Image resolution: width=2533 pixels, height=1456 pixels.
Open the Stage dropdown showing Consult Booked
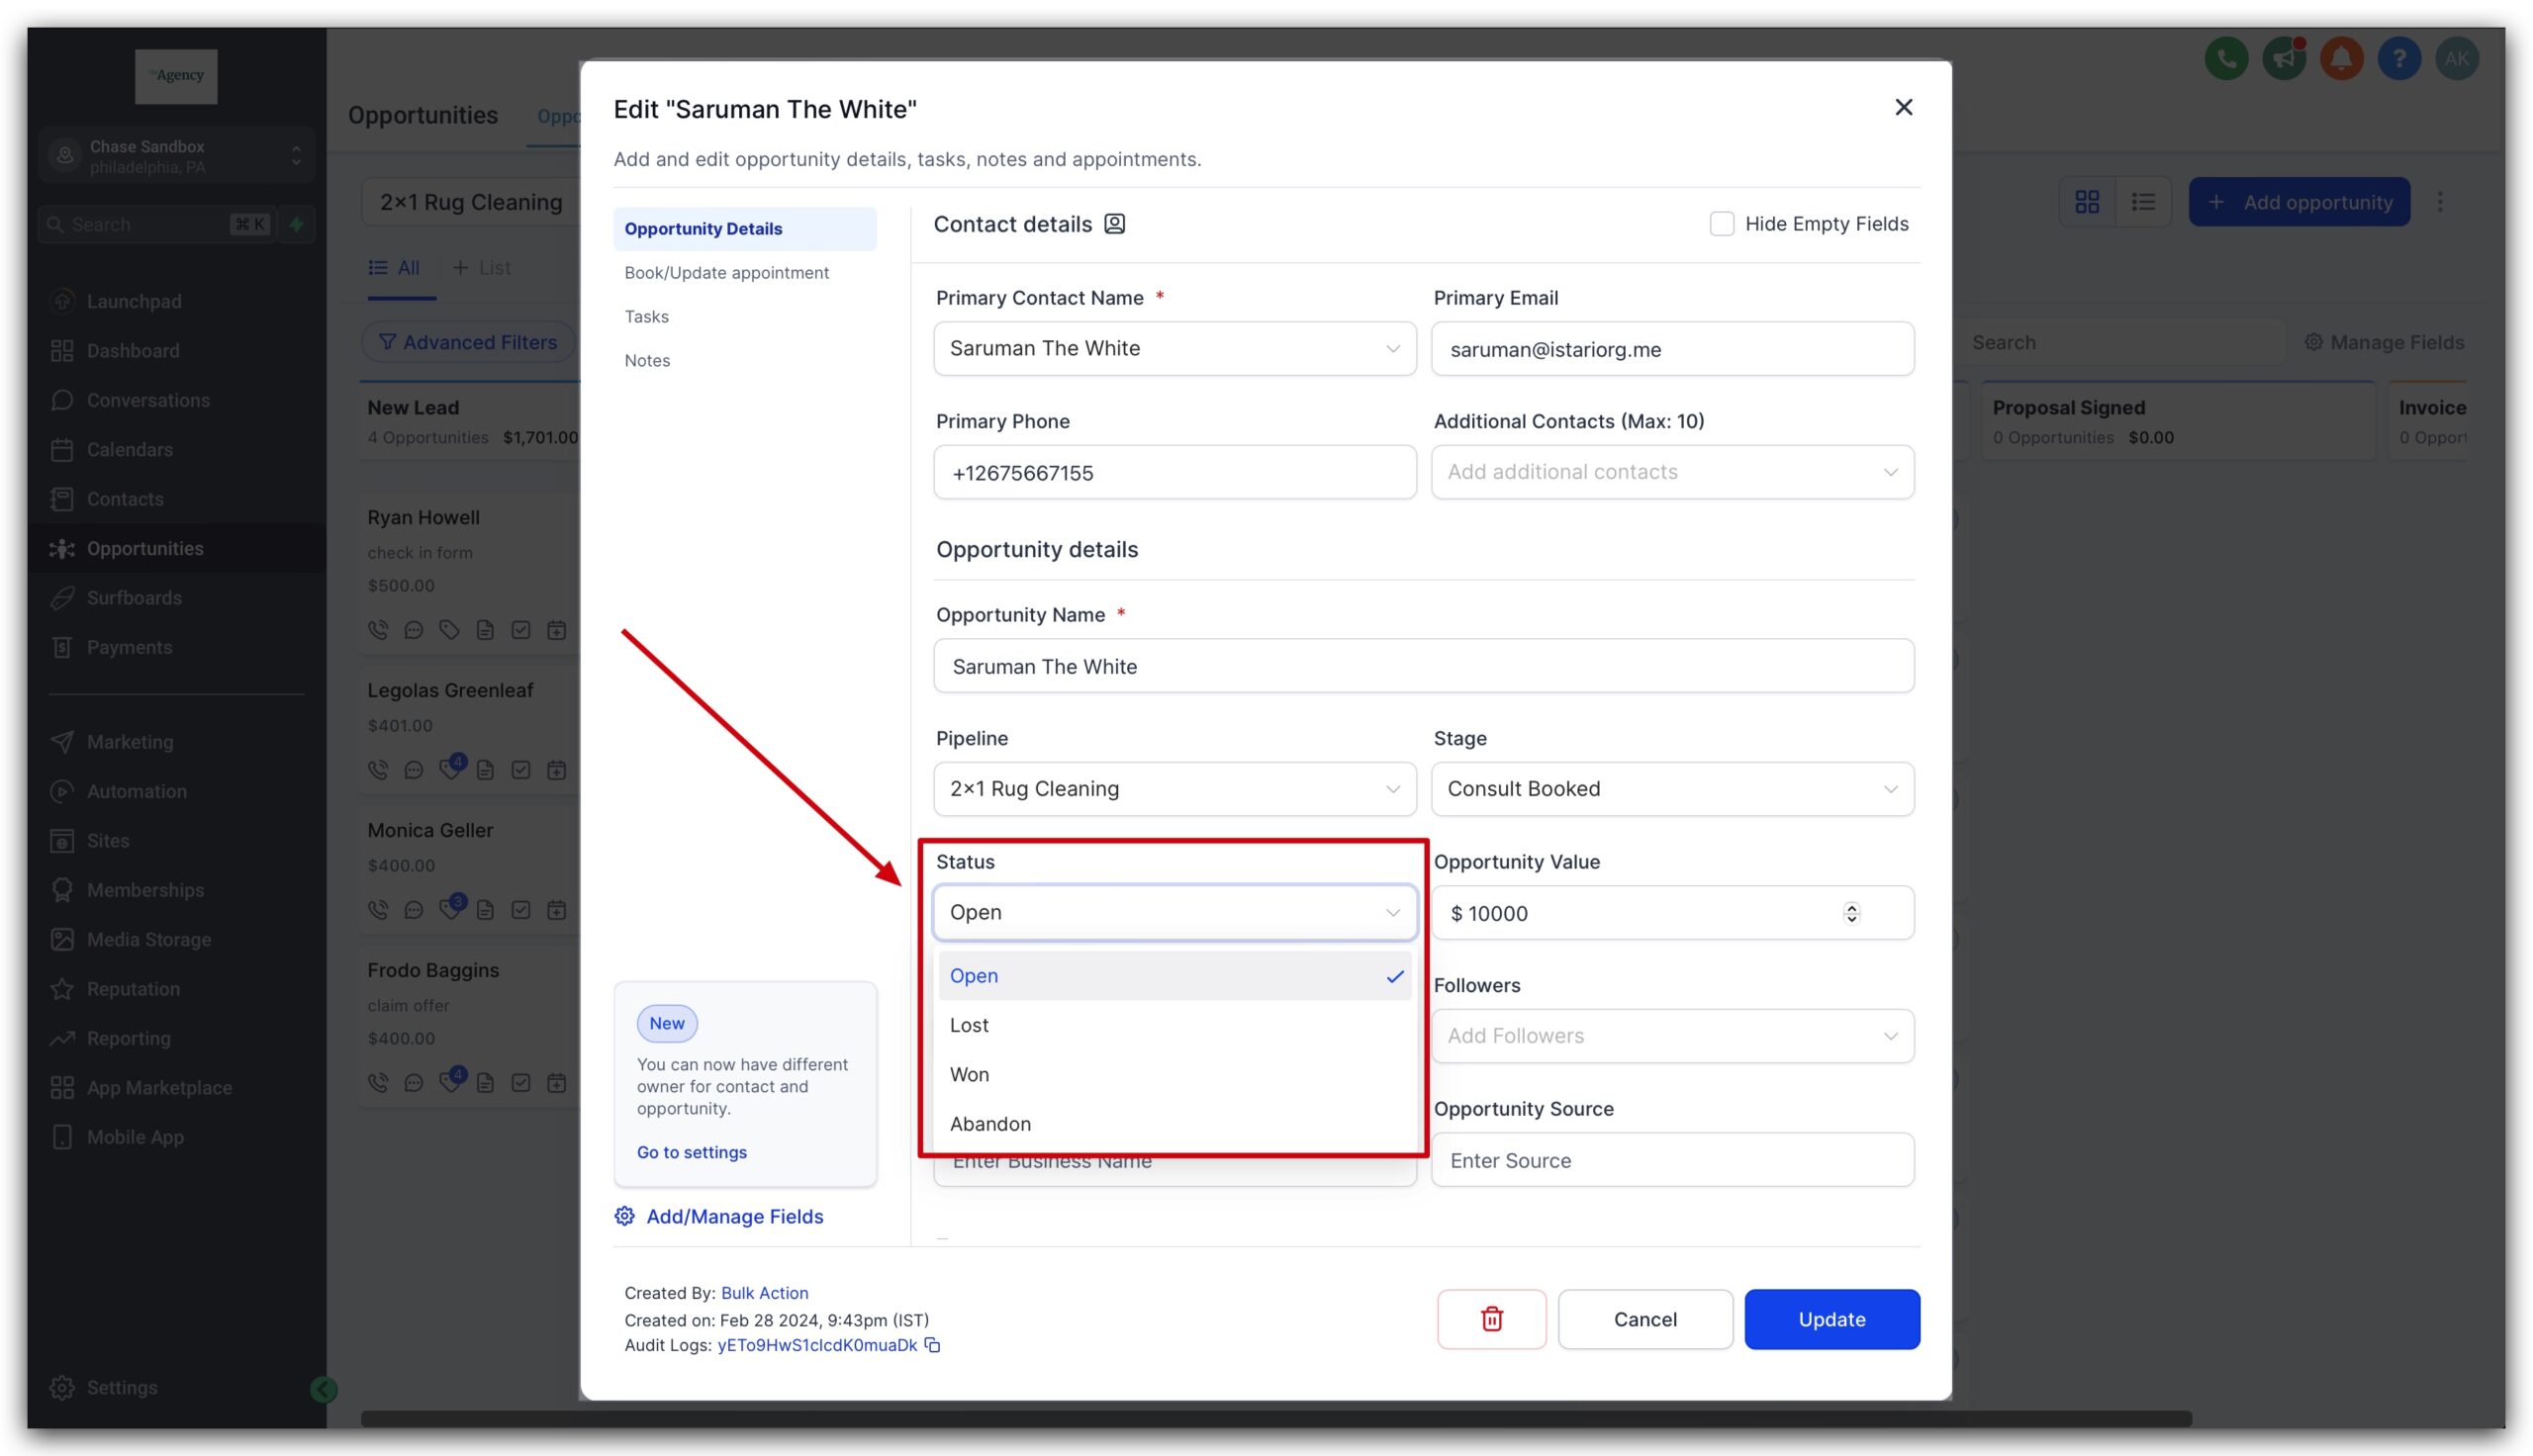point(1671,789)
